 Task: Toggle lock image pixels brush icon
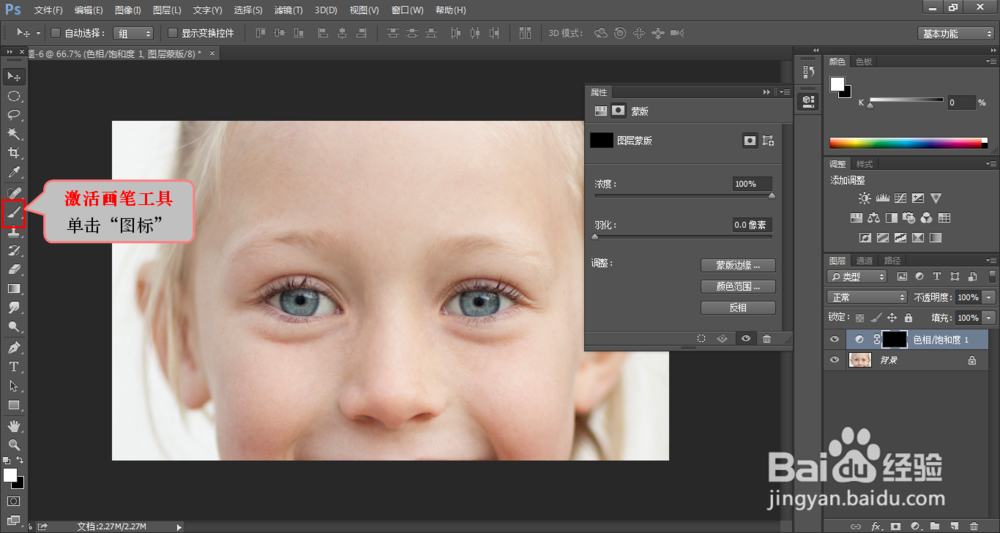pyautogui.click(x=876, y=318)
